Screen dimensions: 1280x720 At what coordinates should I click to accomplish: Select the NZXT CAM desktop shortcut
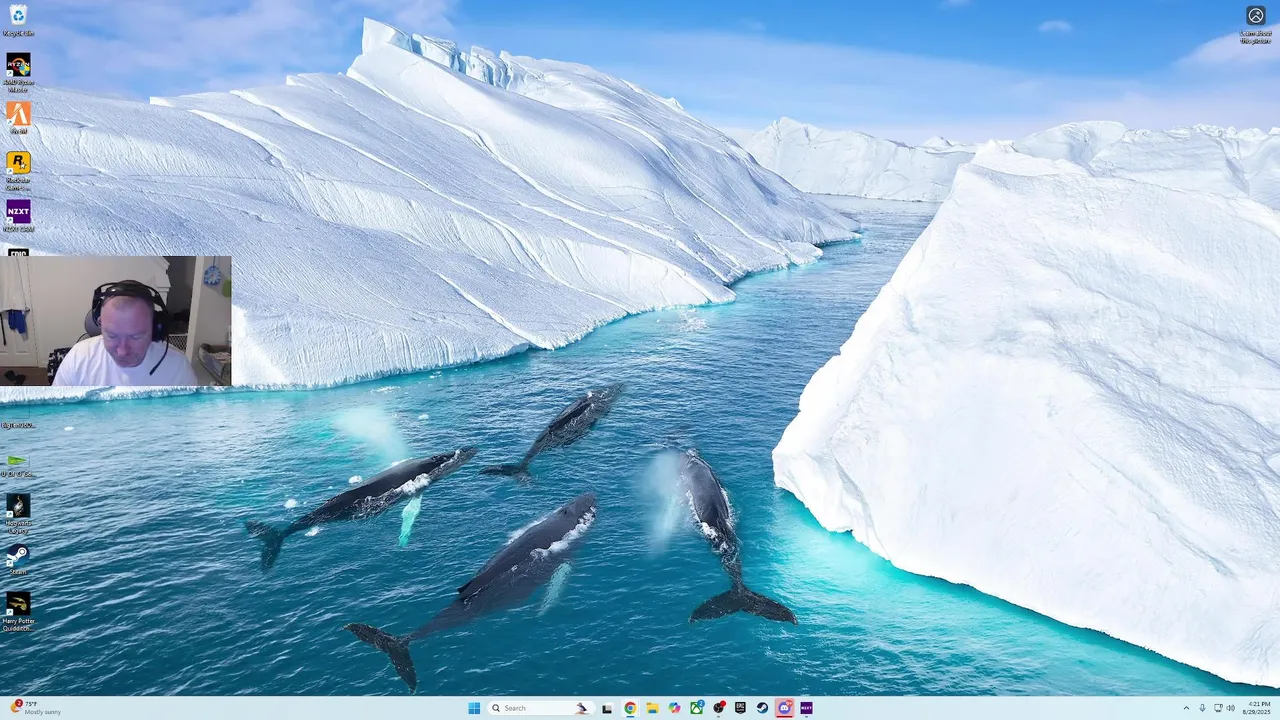click(x=18, y=216)
